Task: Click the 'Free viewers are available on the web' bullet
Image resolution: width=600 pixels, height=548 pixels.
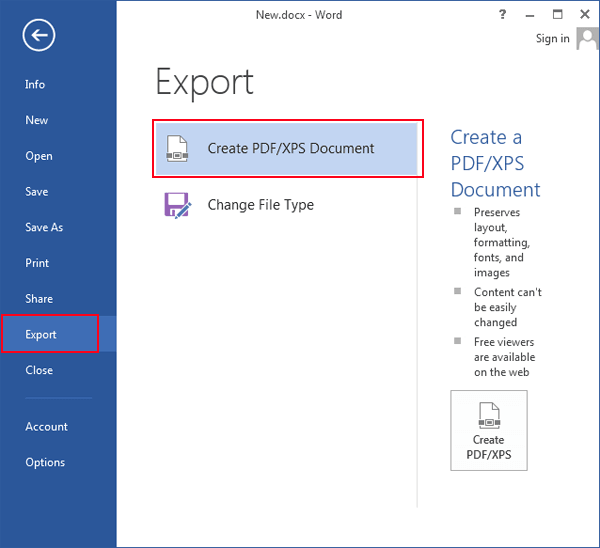Action: tap(504, 357)
